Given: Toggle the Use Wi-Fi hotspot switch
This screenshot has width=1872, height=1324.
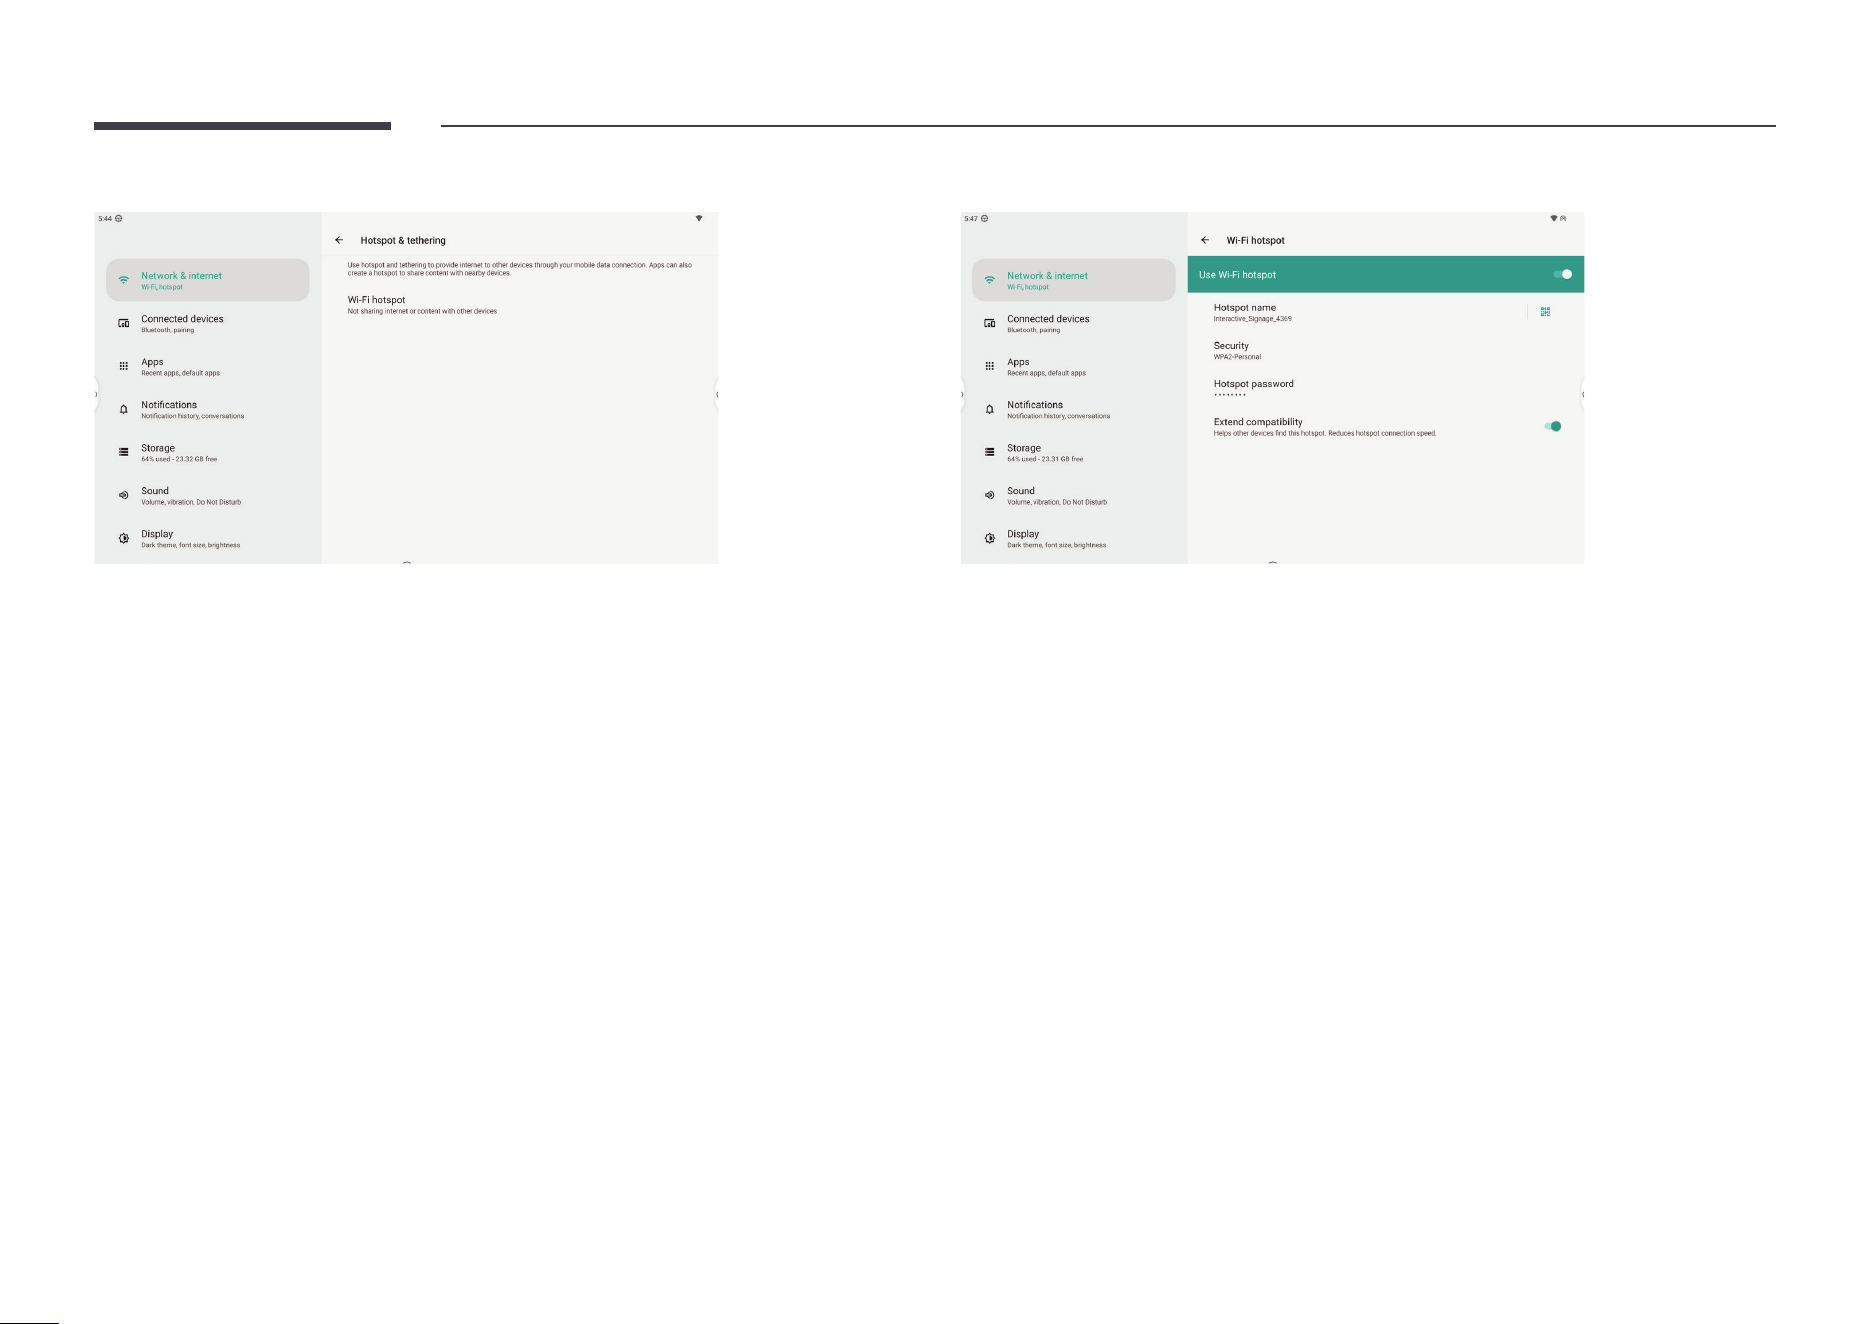Looking at the screenshot, I should coord(1563,274).
